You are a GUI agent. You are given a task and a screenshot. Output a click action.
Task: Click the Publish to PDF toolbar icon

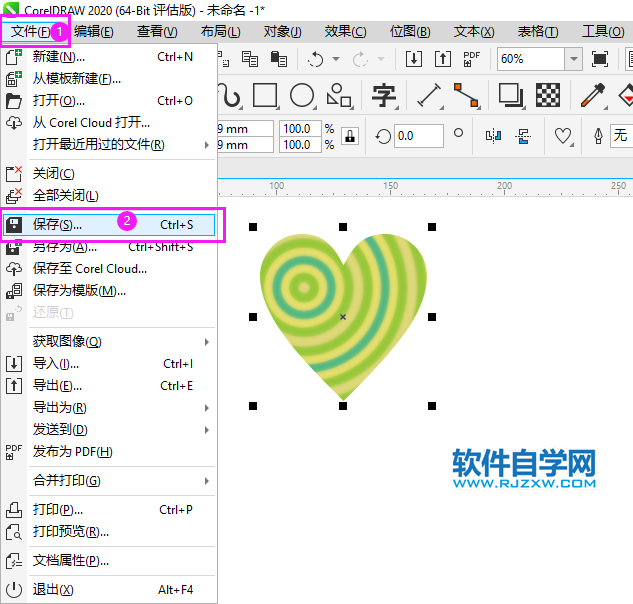pyautogui.click(x=473, y=59)
